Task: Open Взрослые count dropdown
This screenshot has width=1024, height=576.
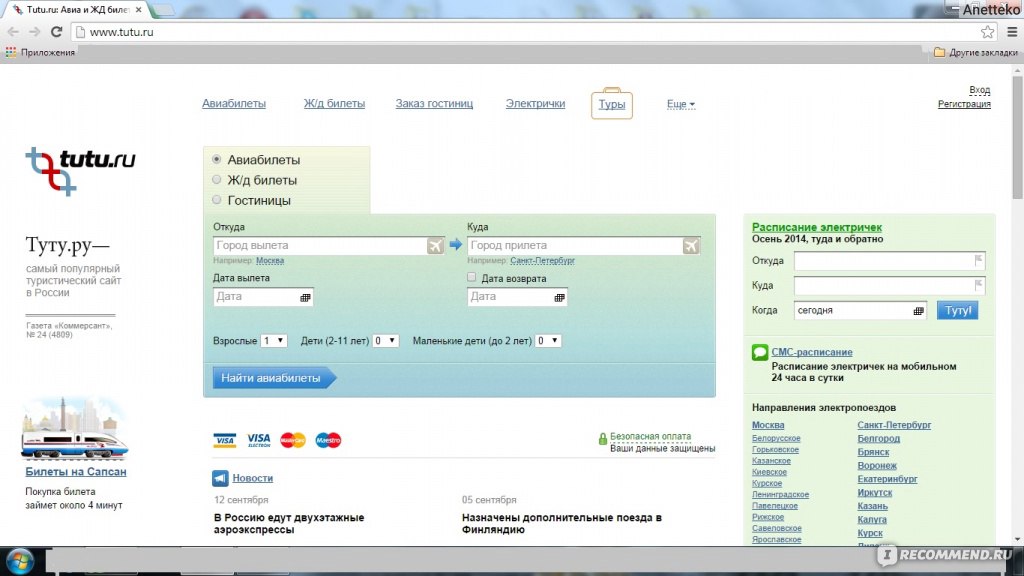Action: 274,341
